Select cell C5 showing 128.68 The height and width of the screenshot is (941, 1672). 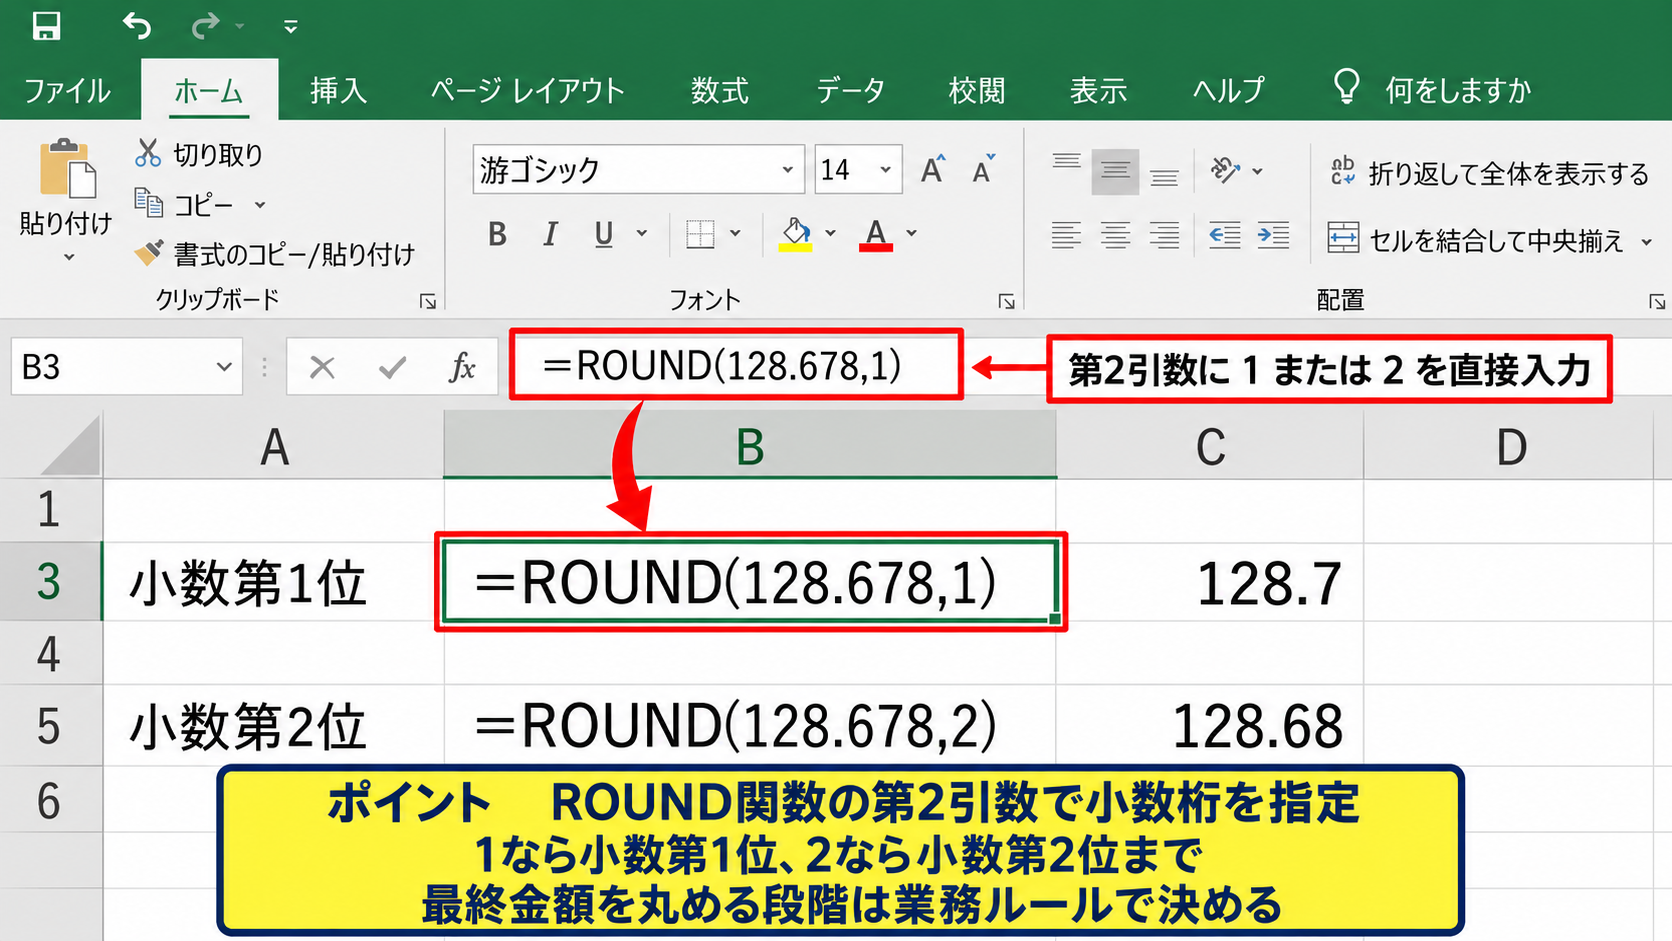pos(1210,725)
